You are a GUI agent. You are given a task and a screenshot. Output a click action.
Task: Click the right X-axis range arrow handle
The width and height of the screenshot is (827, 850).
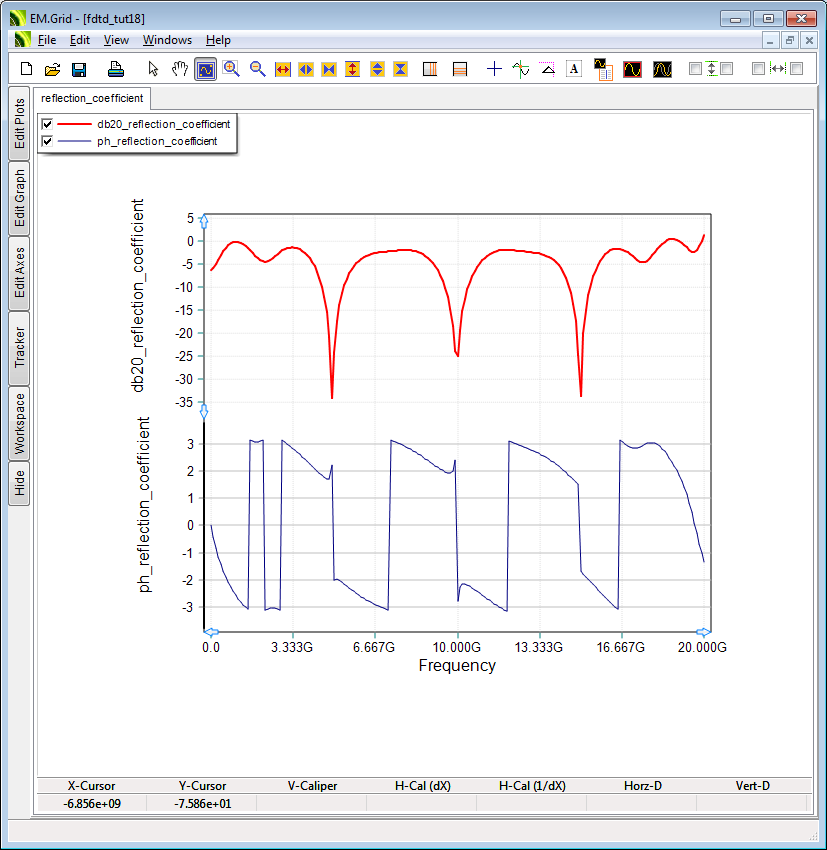(703, 632)
